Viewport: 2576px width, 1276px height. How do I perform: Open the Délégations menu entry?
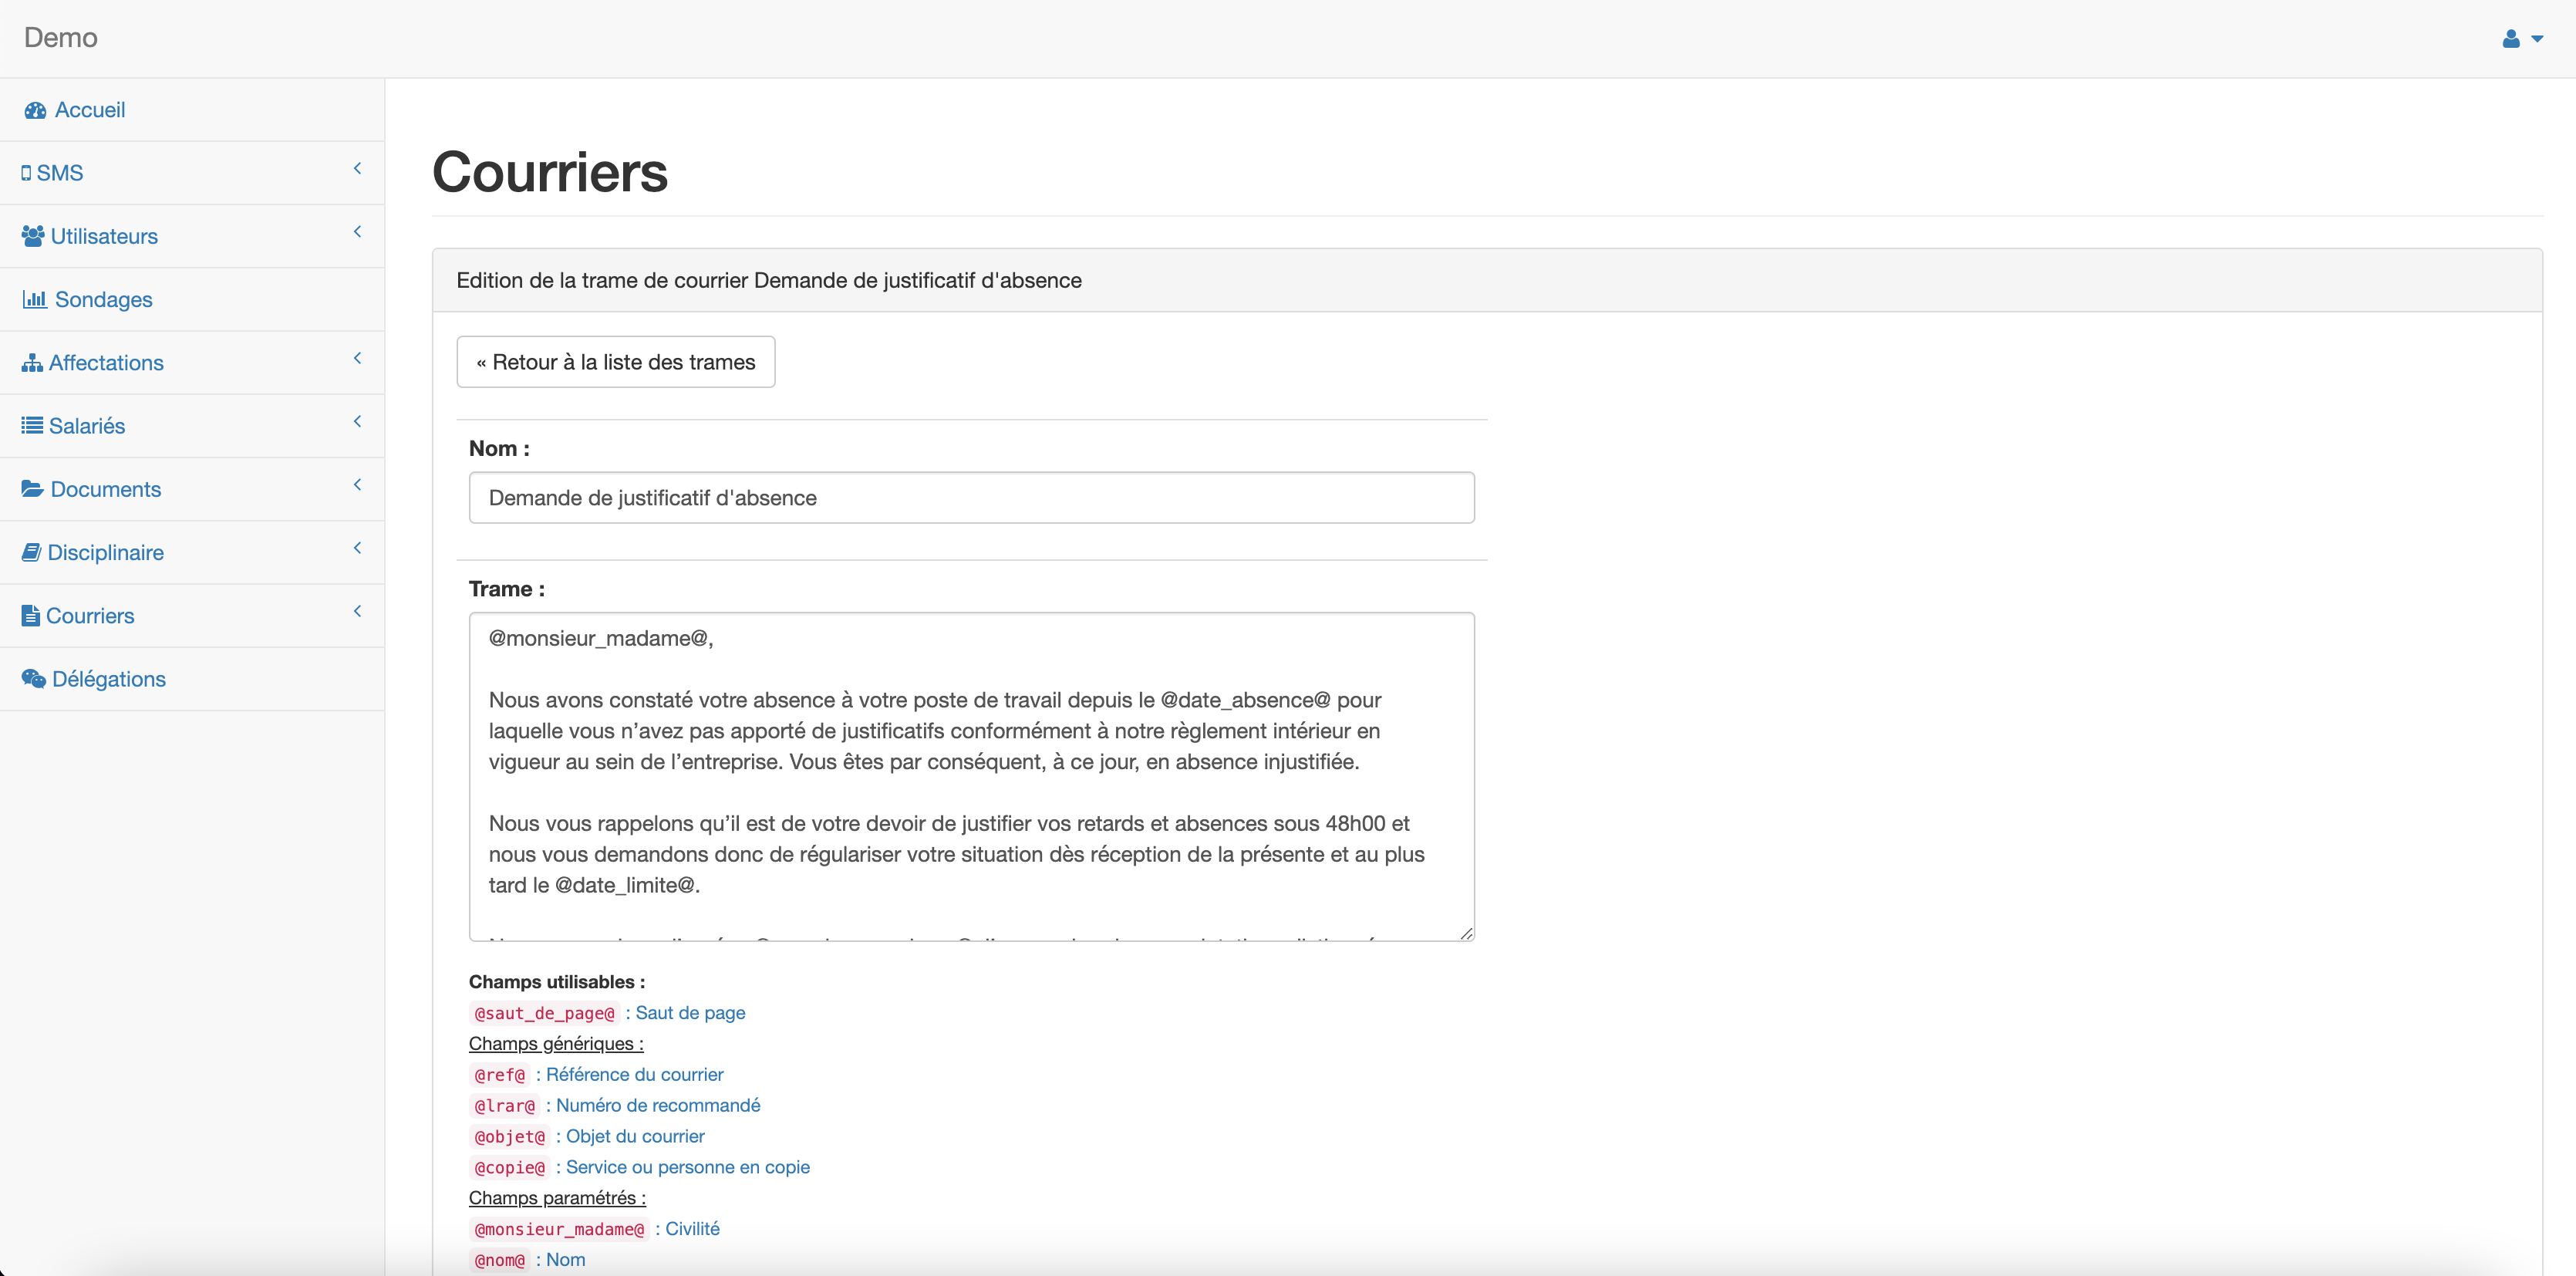[192, 679]
